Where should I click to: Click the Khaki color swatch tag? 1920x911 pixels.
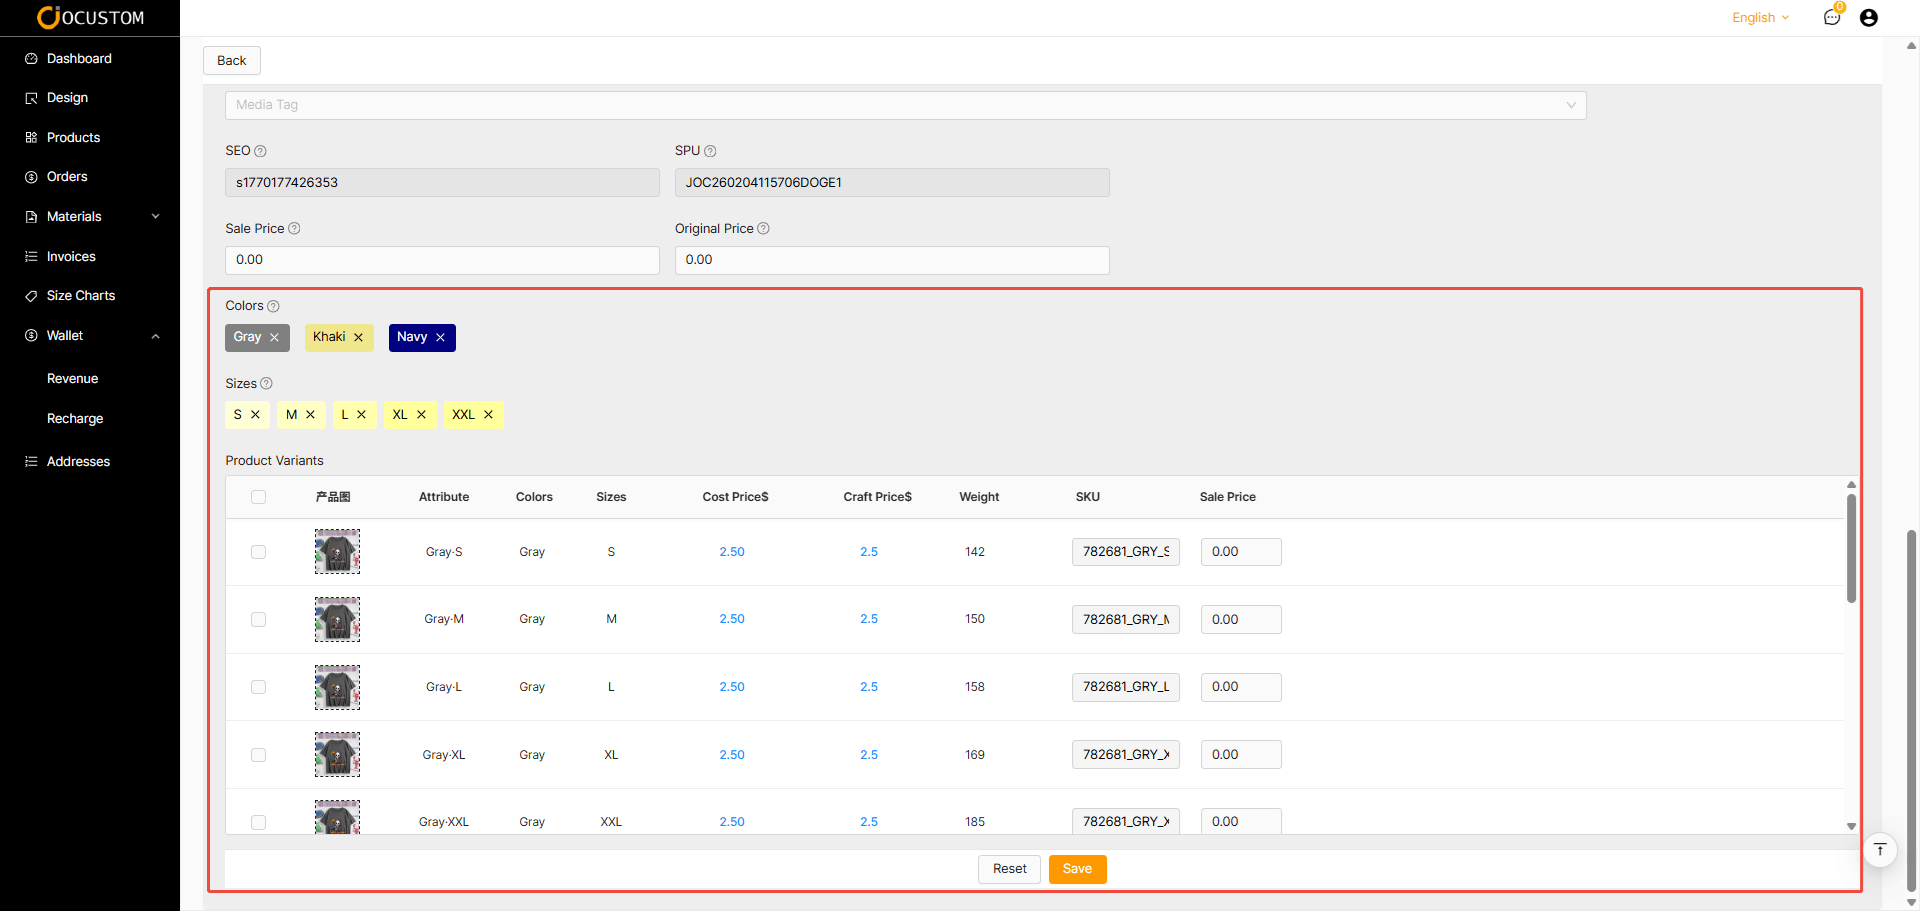tap(329, 338)
